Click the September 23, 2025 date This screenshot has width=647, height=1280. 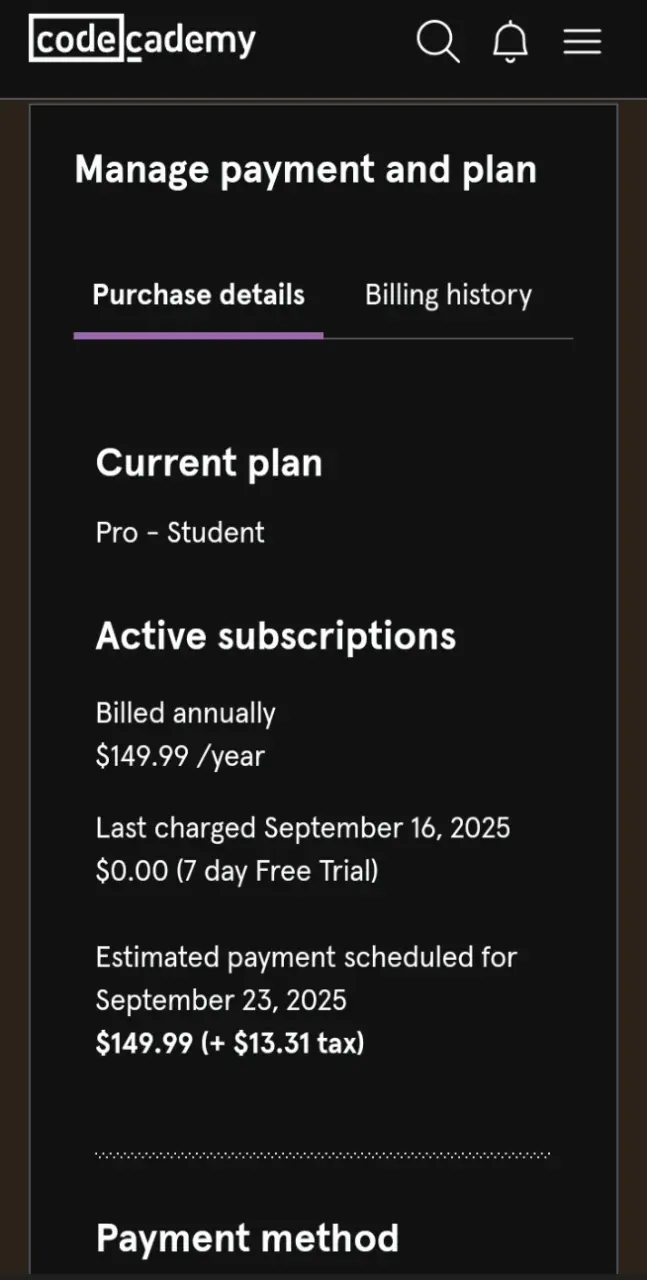[x=221, y=1000]
